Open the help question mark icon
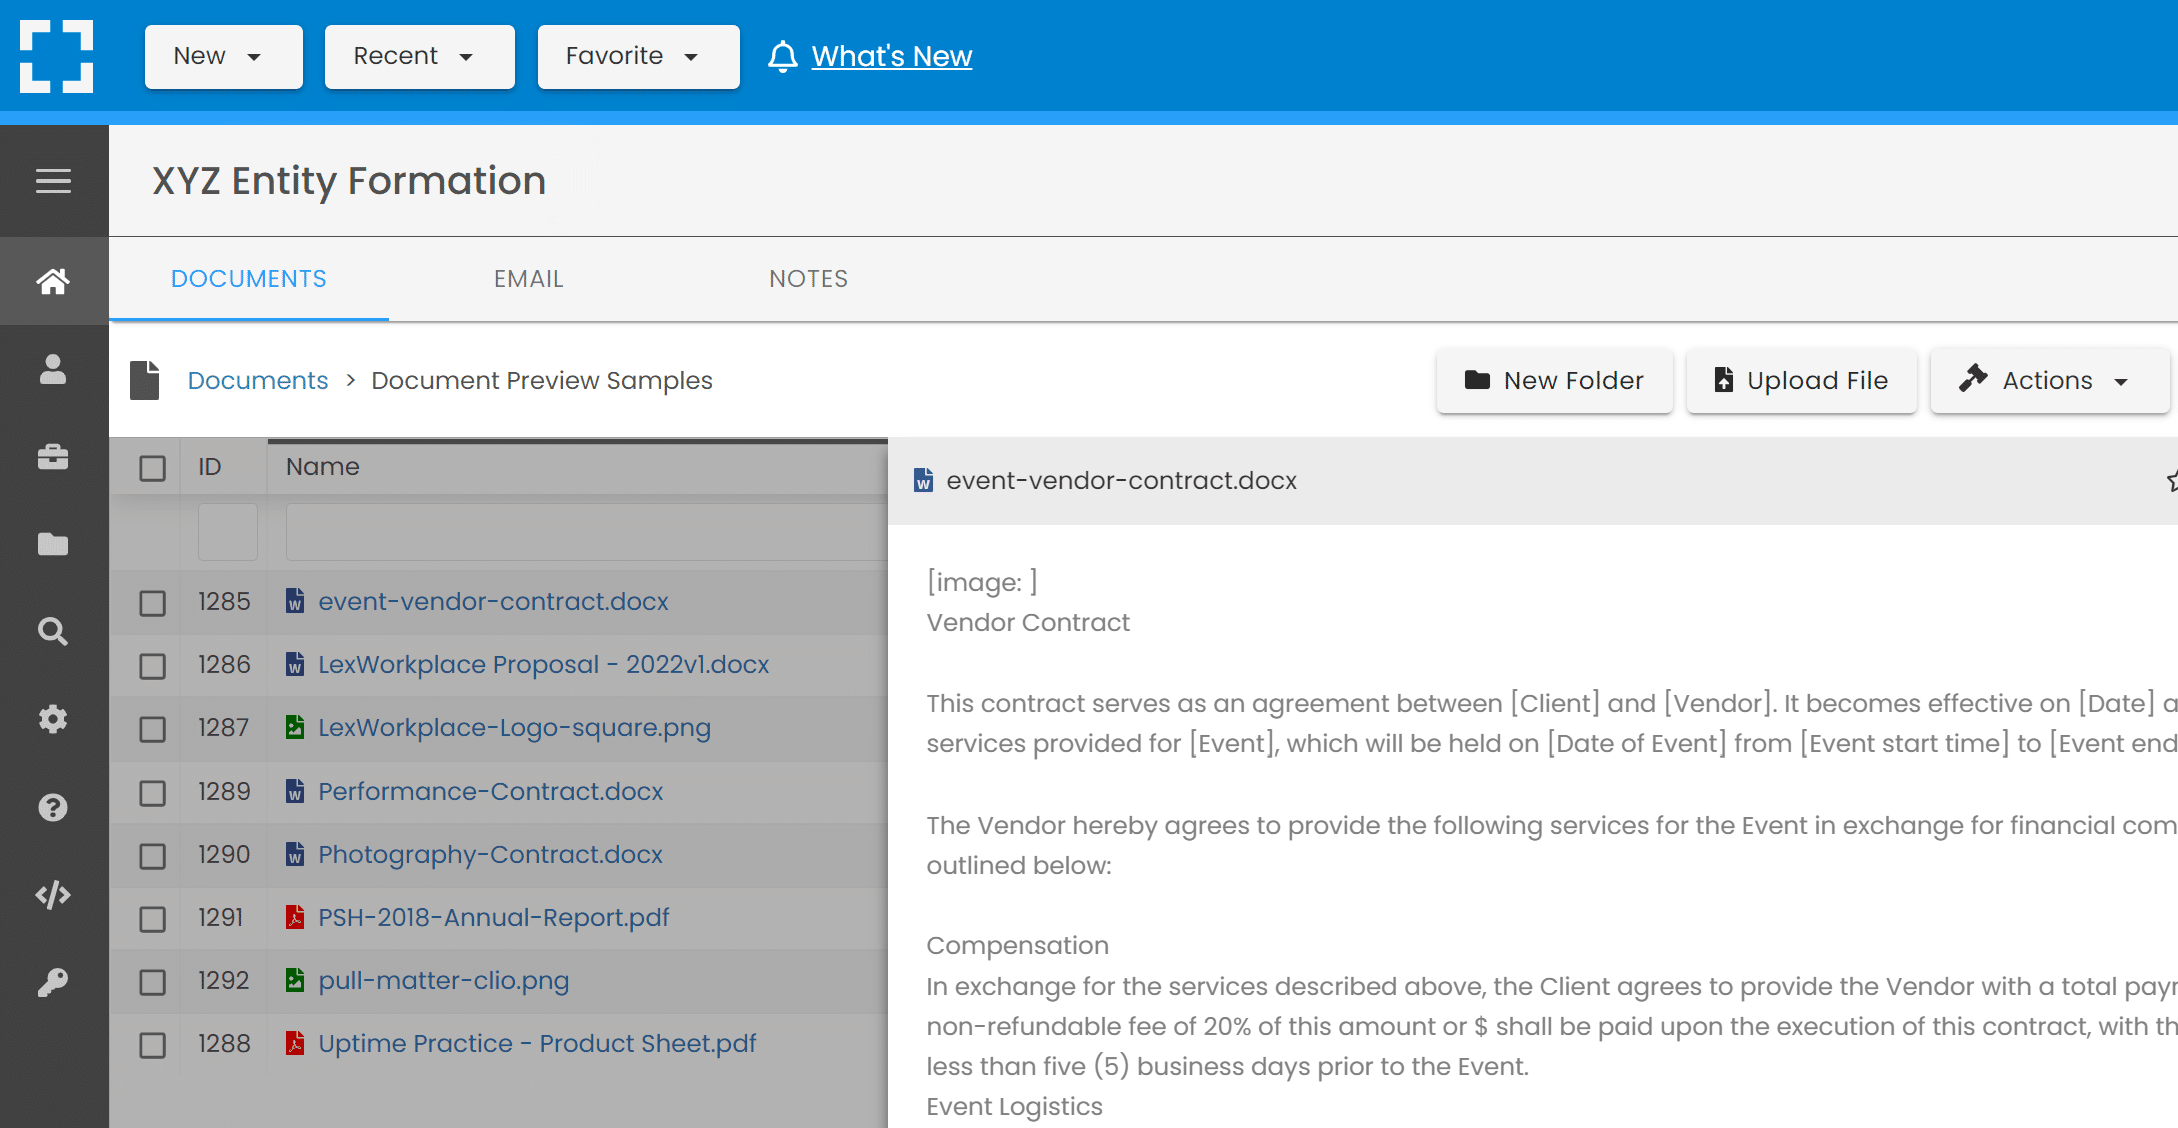2178x1128 pixels. pyautogui.click(x=53, y=807)
